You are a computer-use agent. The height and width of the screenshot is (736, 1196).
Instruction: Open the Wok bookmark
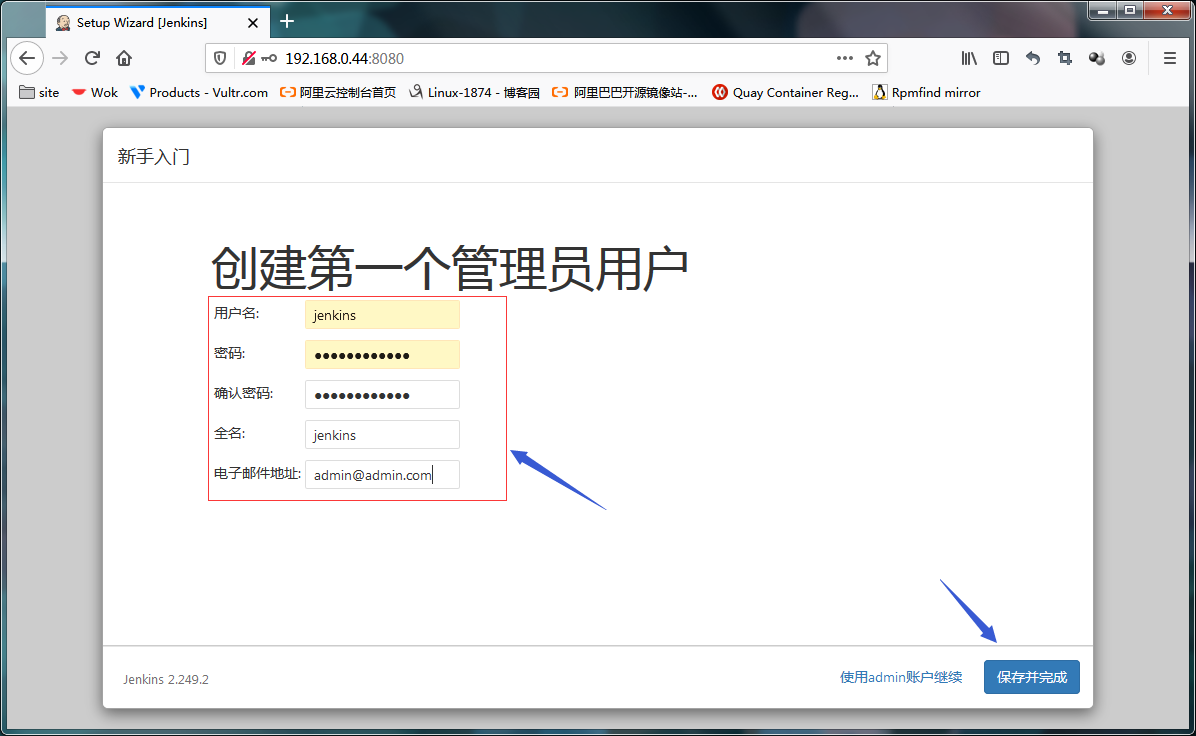click(95, 92)
